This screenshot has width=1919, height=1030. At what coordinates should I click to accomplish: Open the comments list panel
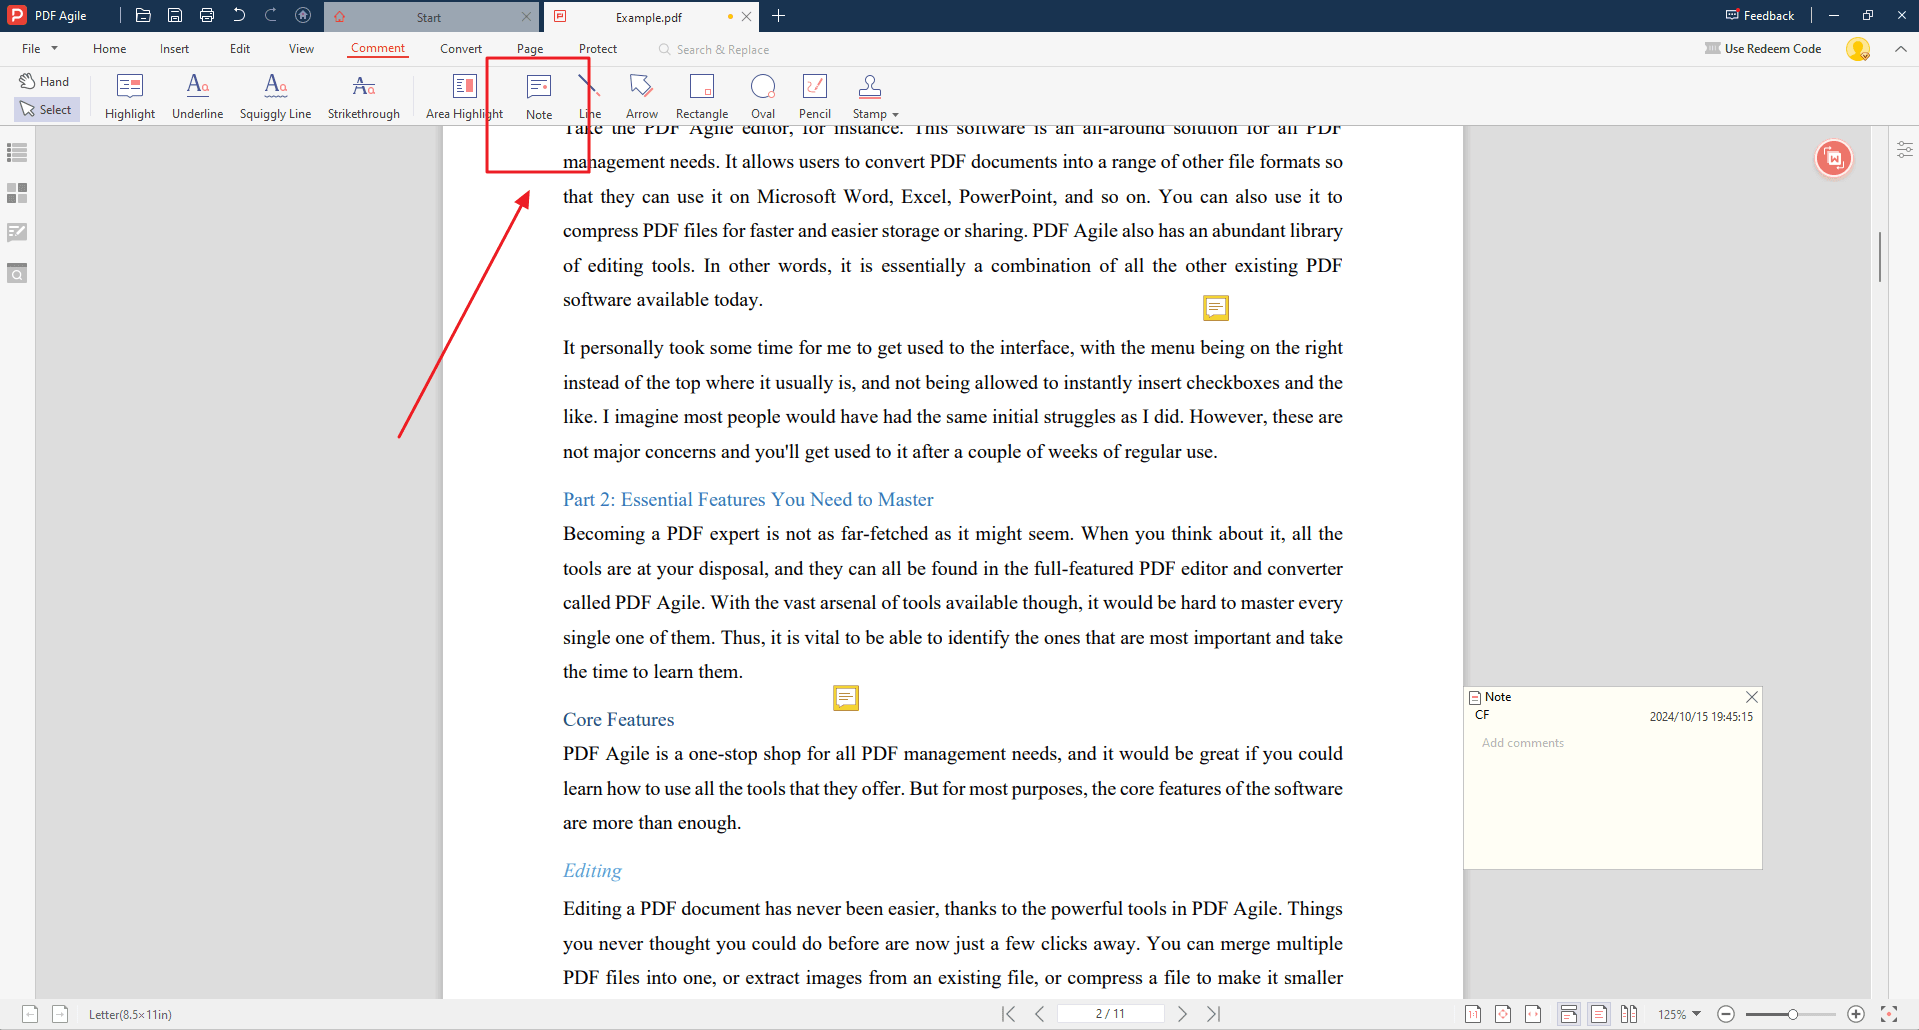tap(17, 232)
